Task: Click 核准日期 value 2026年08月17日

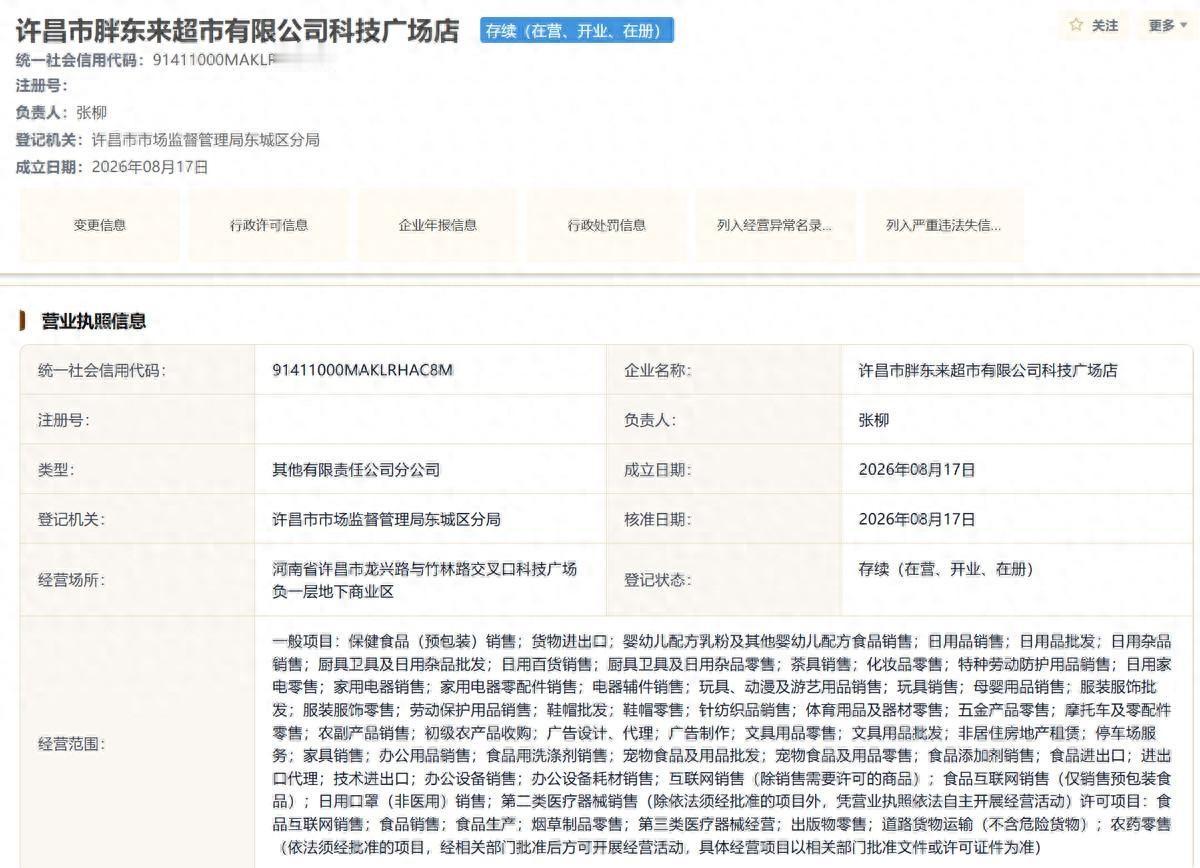Action: (x=917, y=519)
